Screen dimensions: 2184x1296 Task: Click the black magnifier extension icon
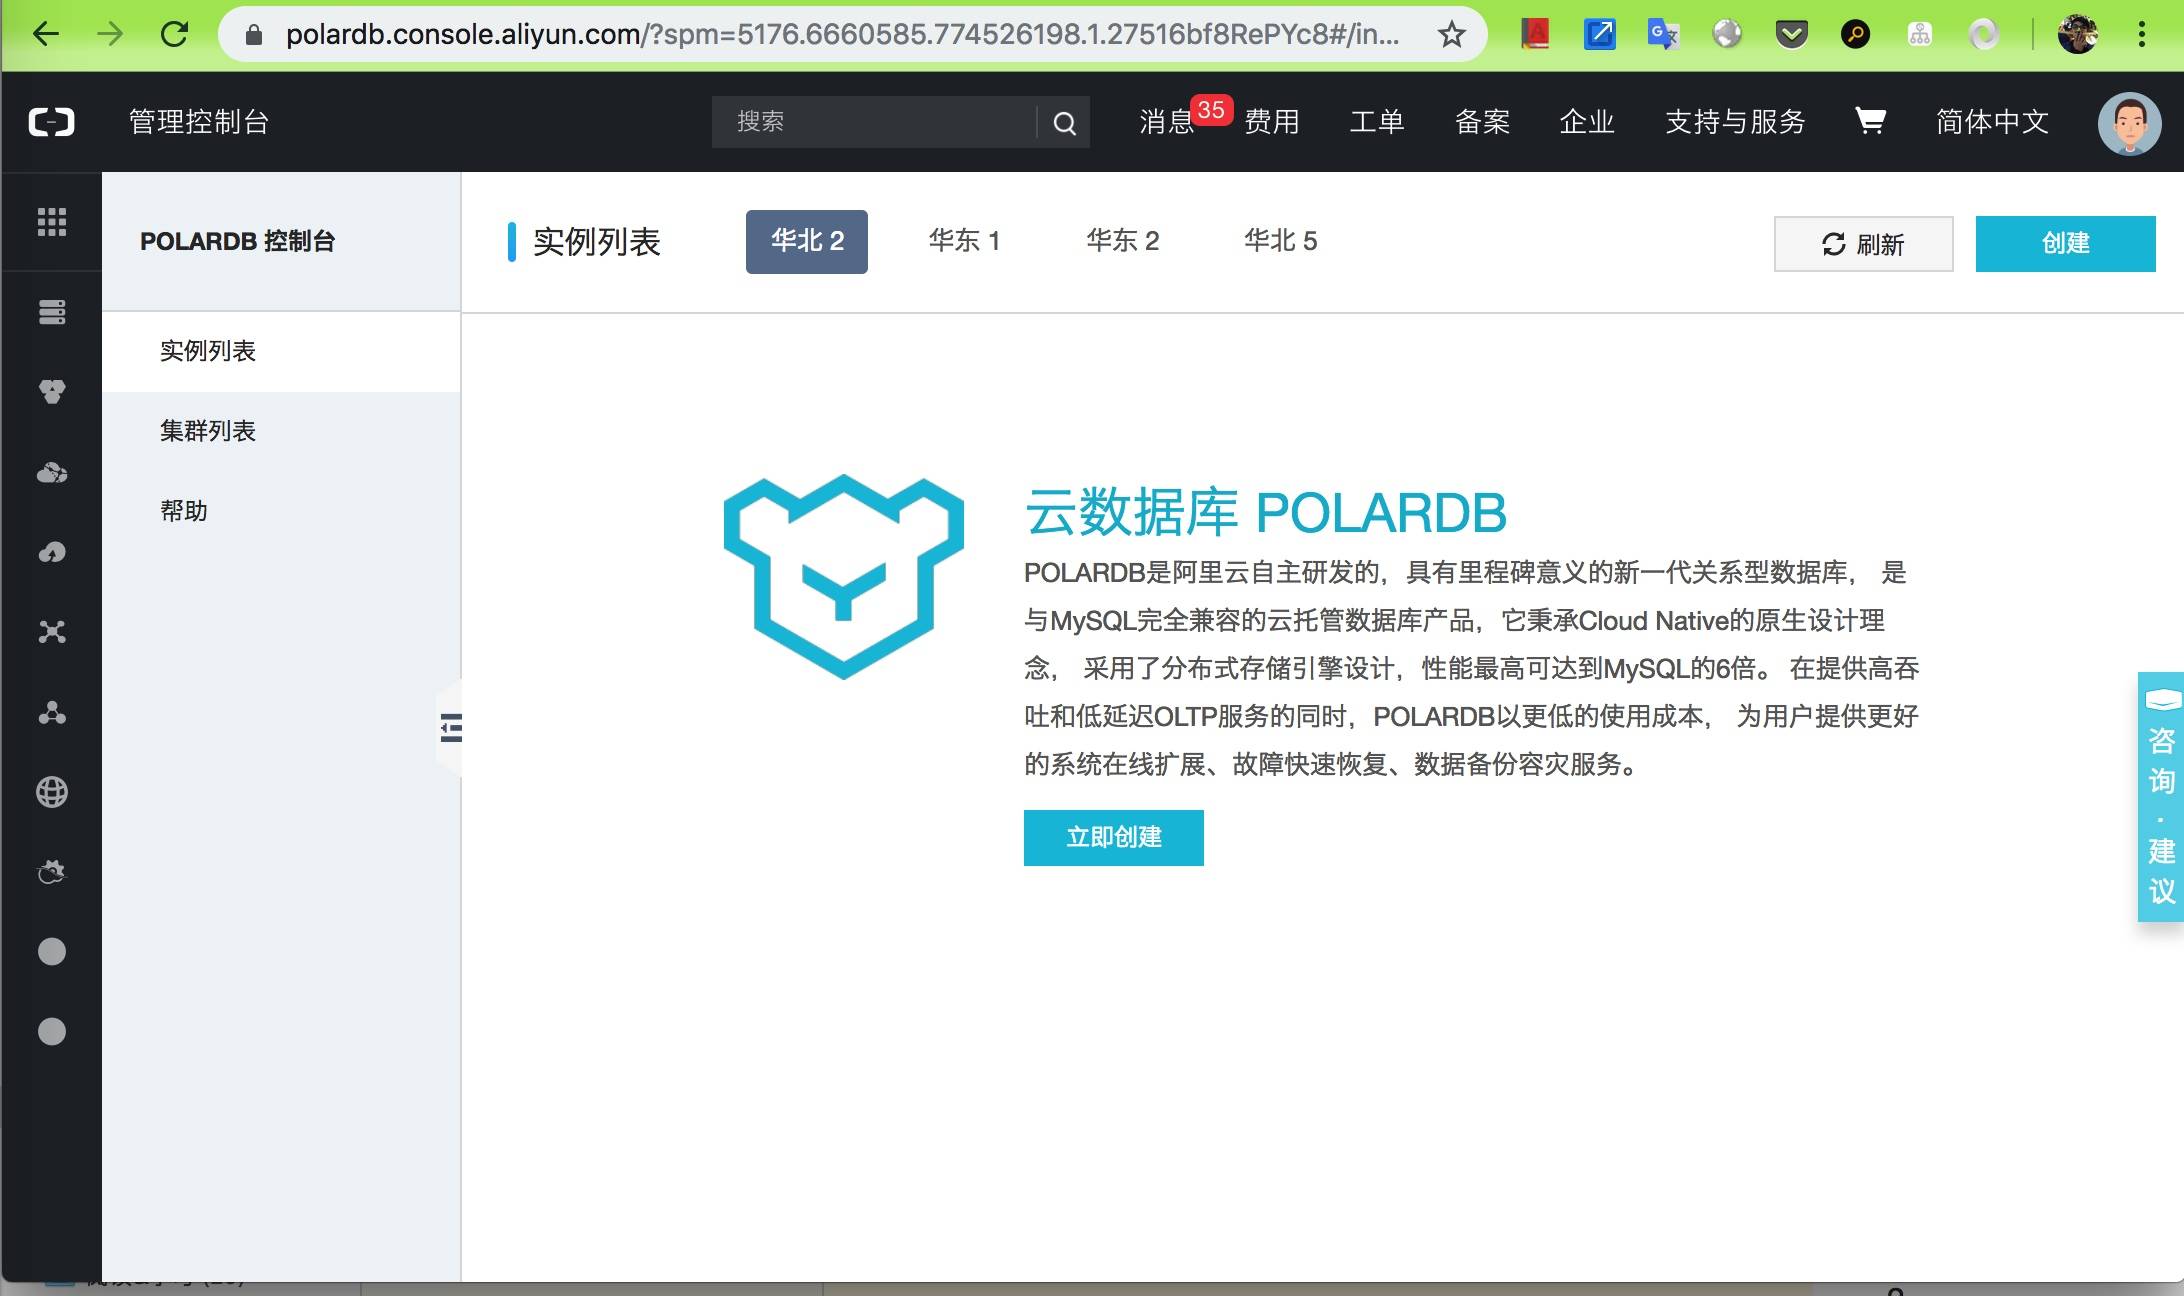click(1855, 35)
